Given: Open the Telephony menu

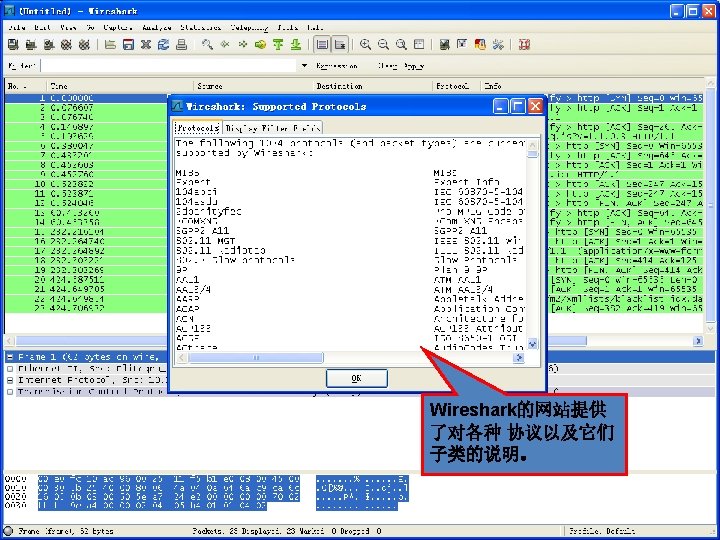Looking at the screenshot, I should coord(249,28).
